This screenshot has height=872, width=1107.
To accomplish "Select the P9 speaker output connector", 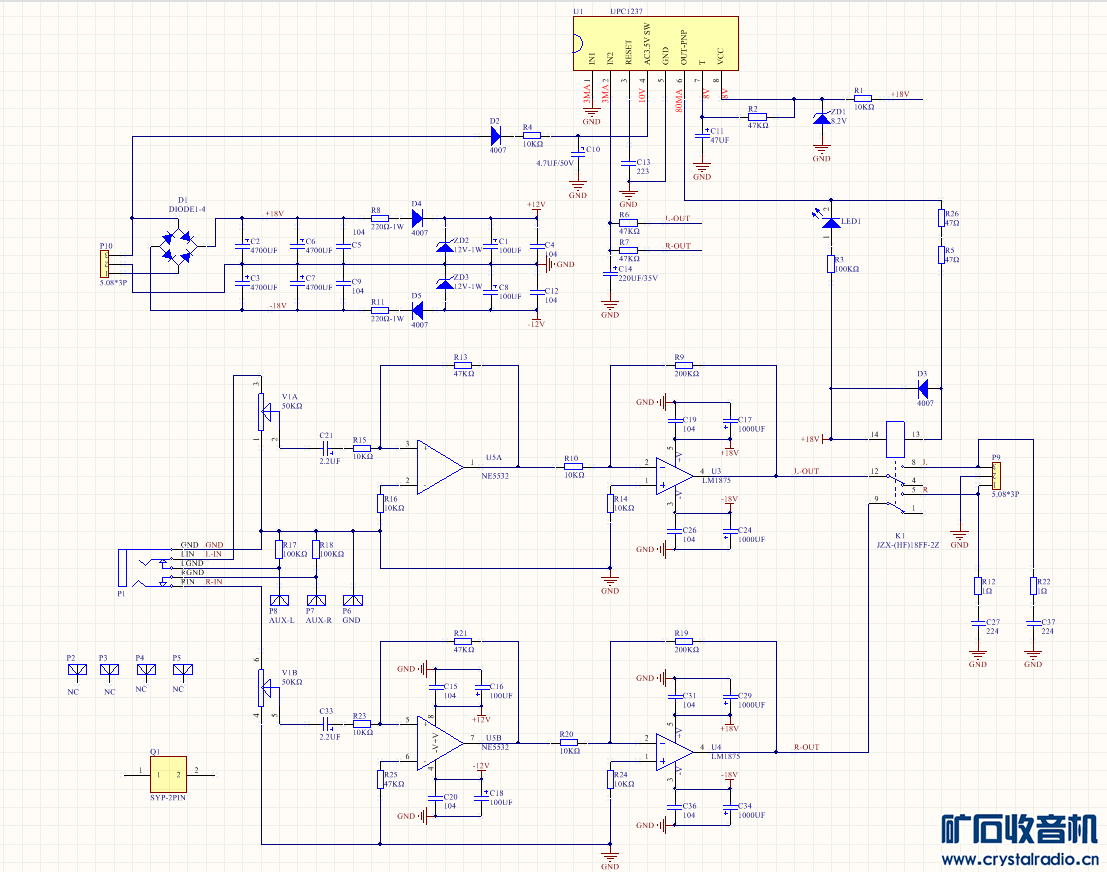I will 996,476.
